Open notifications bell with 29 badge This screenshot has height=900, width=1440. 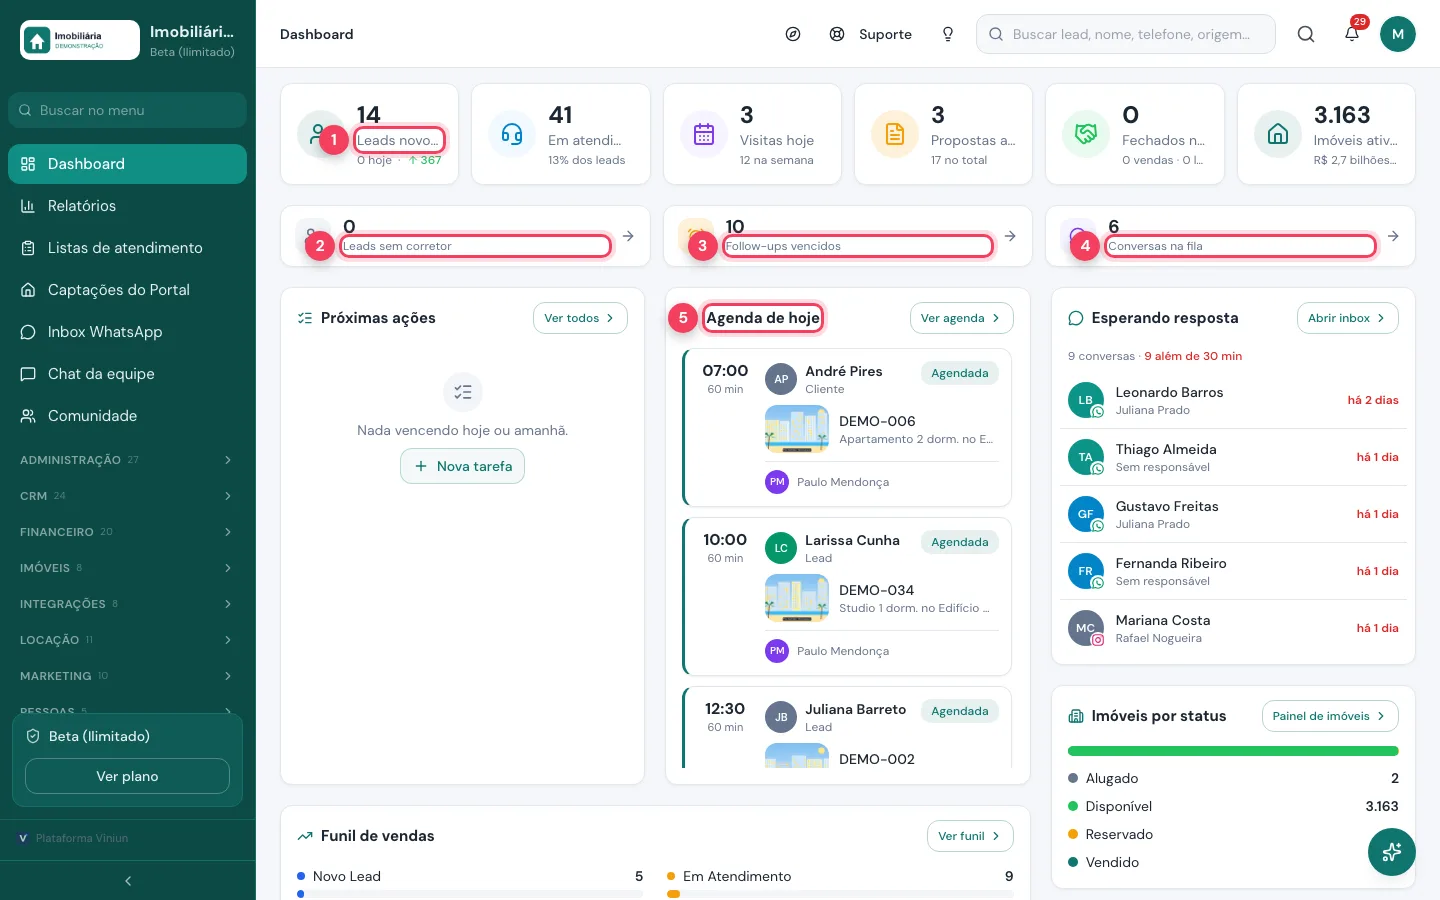click(x=1352, y=34)
